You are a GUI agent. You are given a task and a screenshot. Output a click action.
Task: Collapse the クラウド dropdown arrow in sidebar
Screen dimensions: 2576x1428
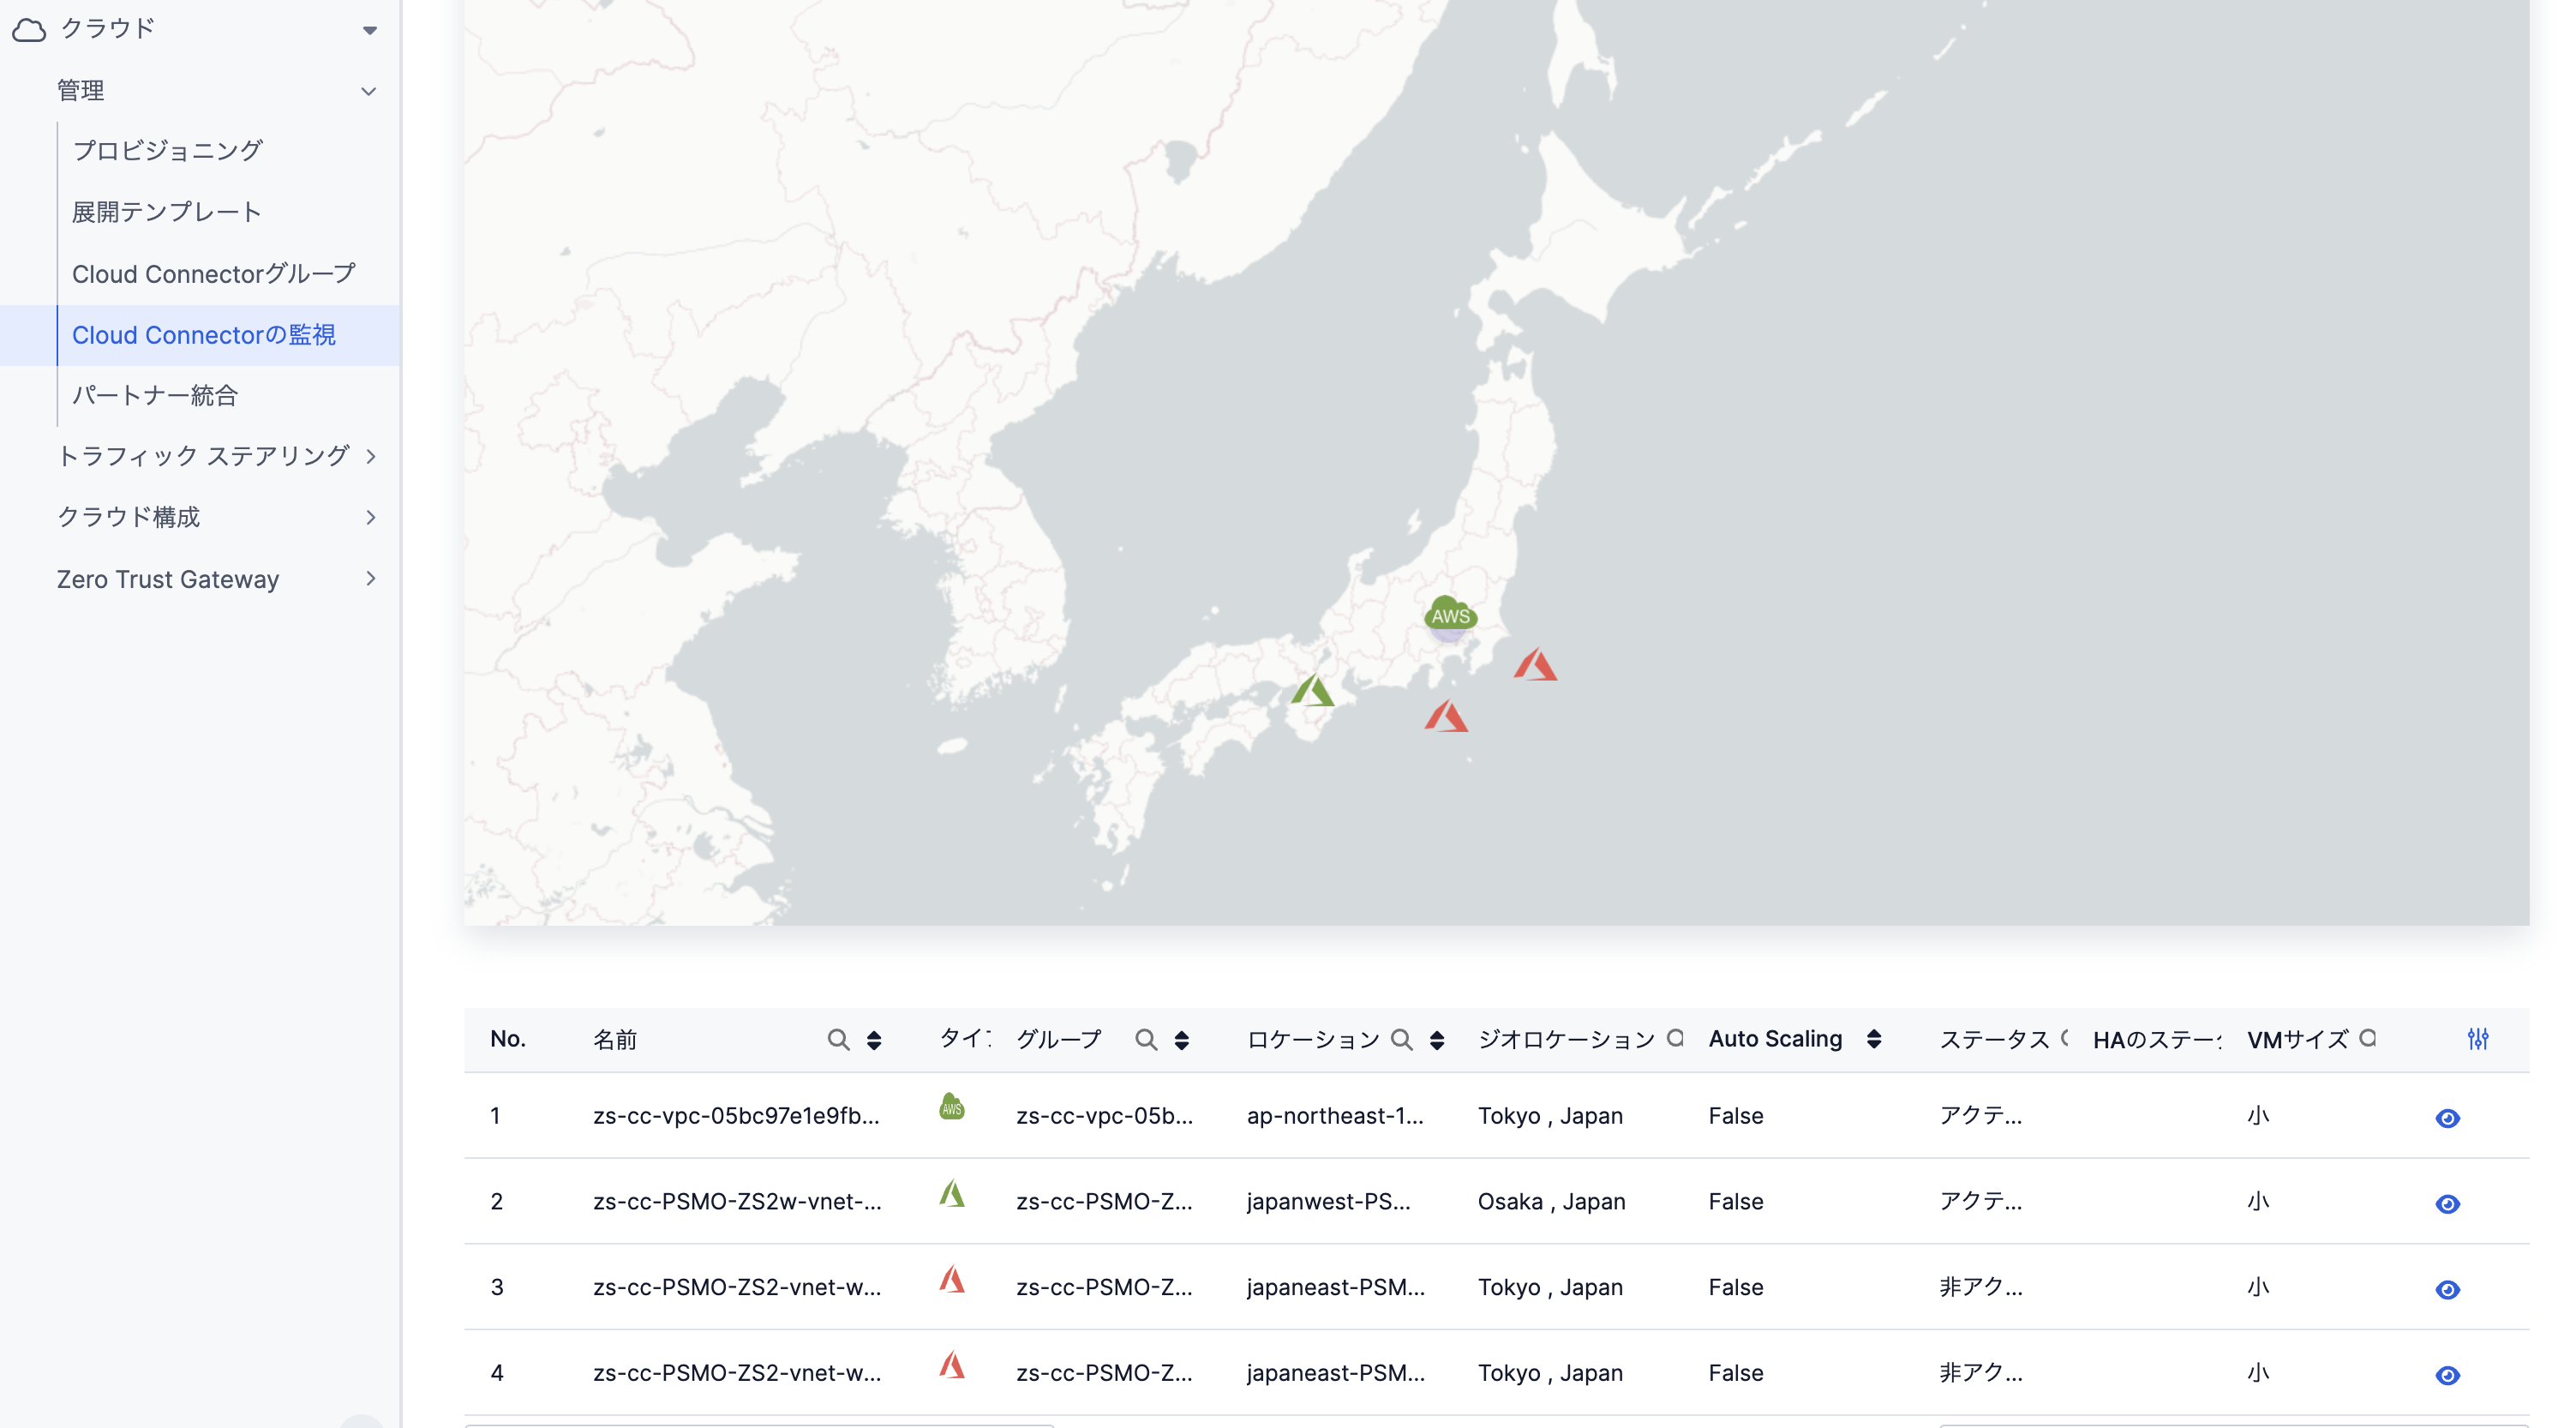point(369,30)
